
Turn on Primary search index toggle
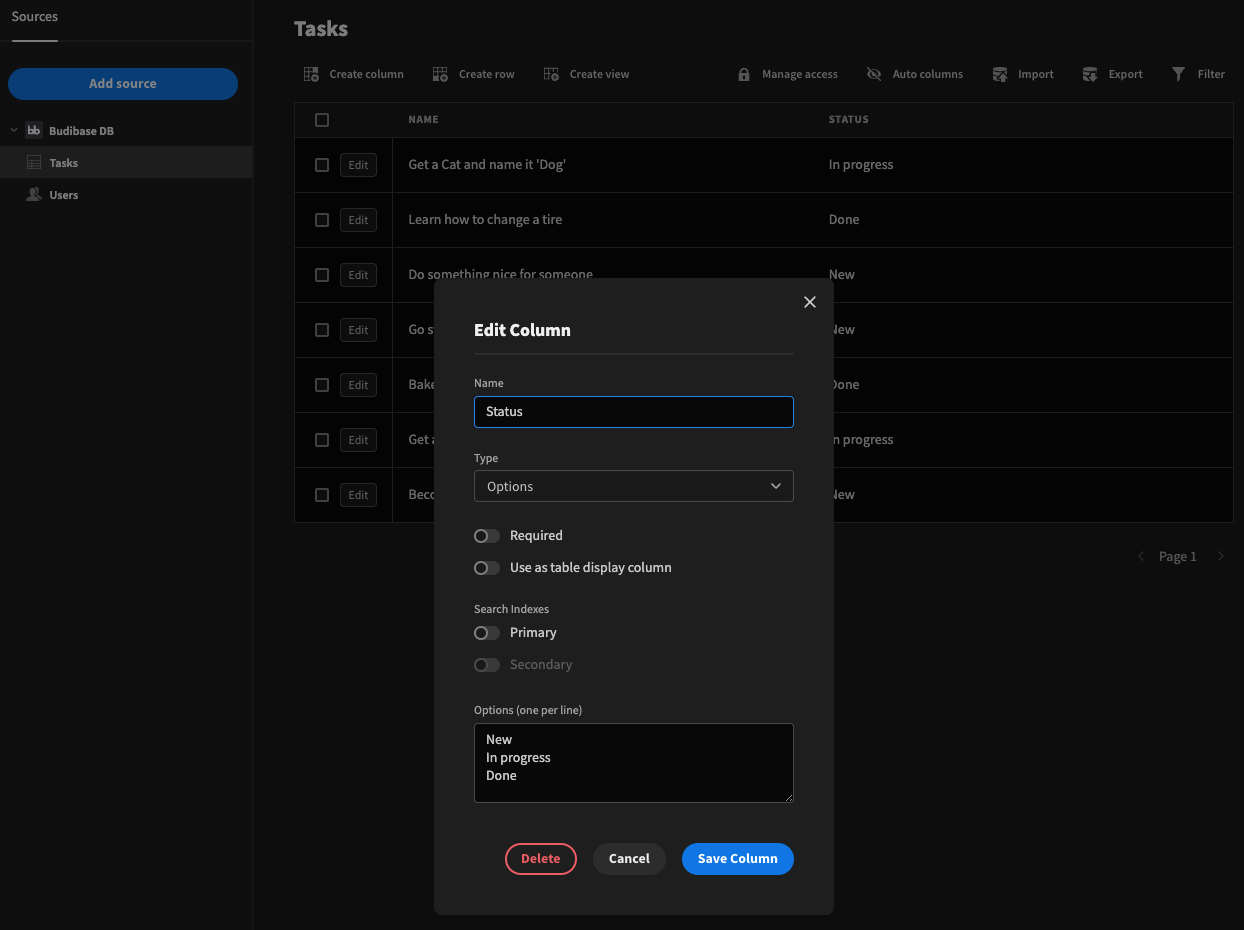click(487, 633)
